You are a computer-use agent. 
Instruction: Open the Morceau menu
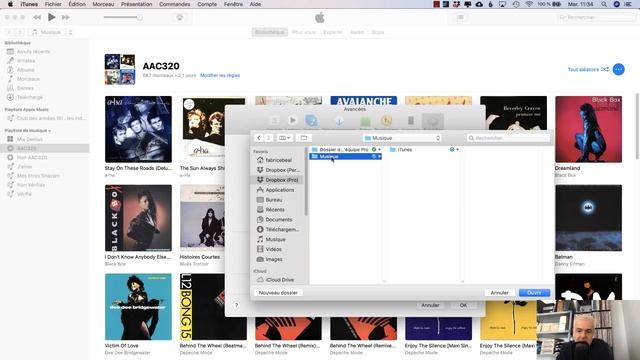pos(103,4)
